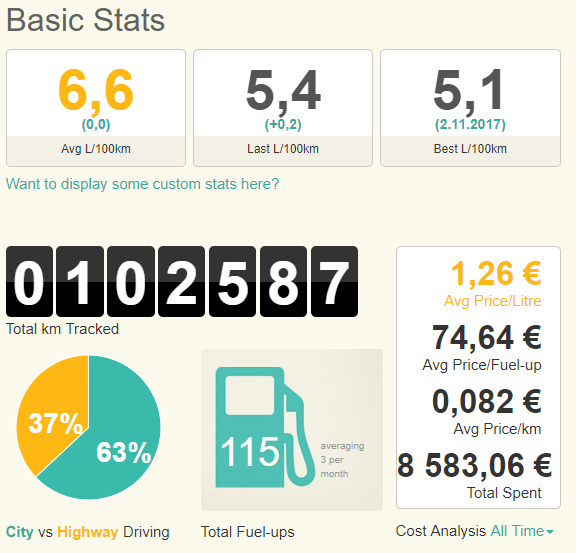Open the Best L/100km stat card
Viewport: 576px width, 553px height.
tap(470, 108)
